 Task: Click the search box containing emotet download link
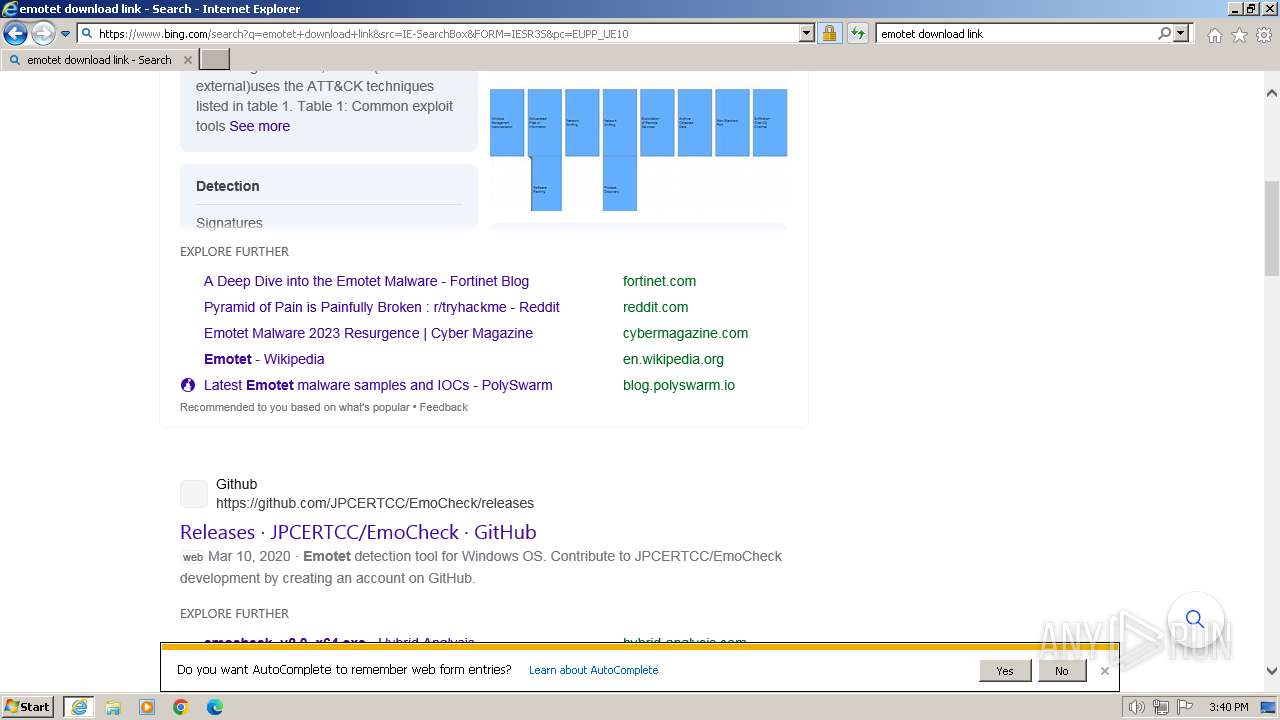(x=1015, y=33)
